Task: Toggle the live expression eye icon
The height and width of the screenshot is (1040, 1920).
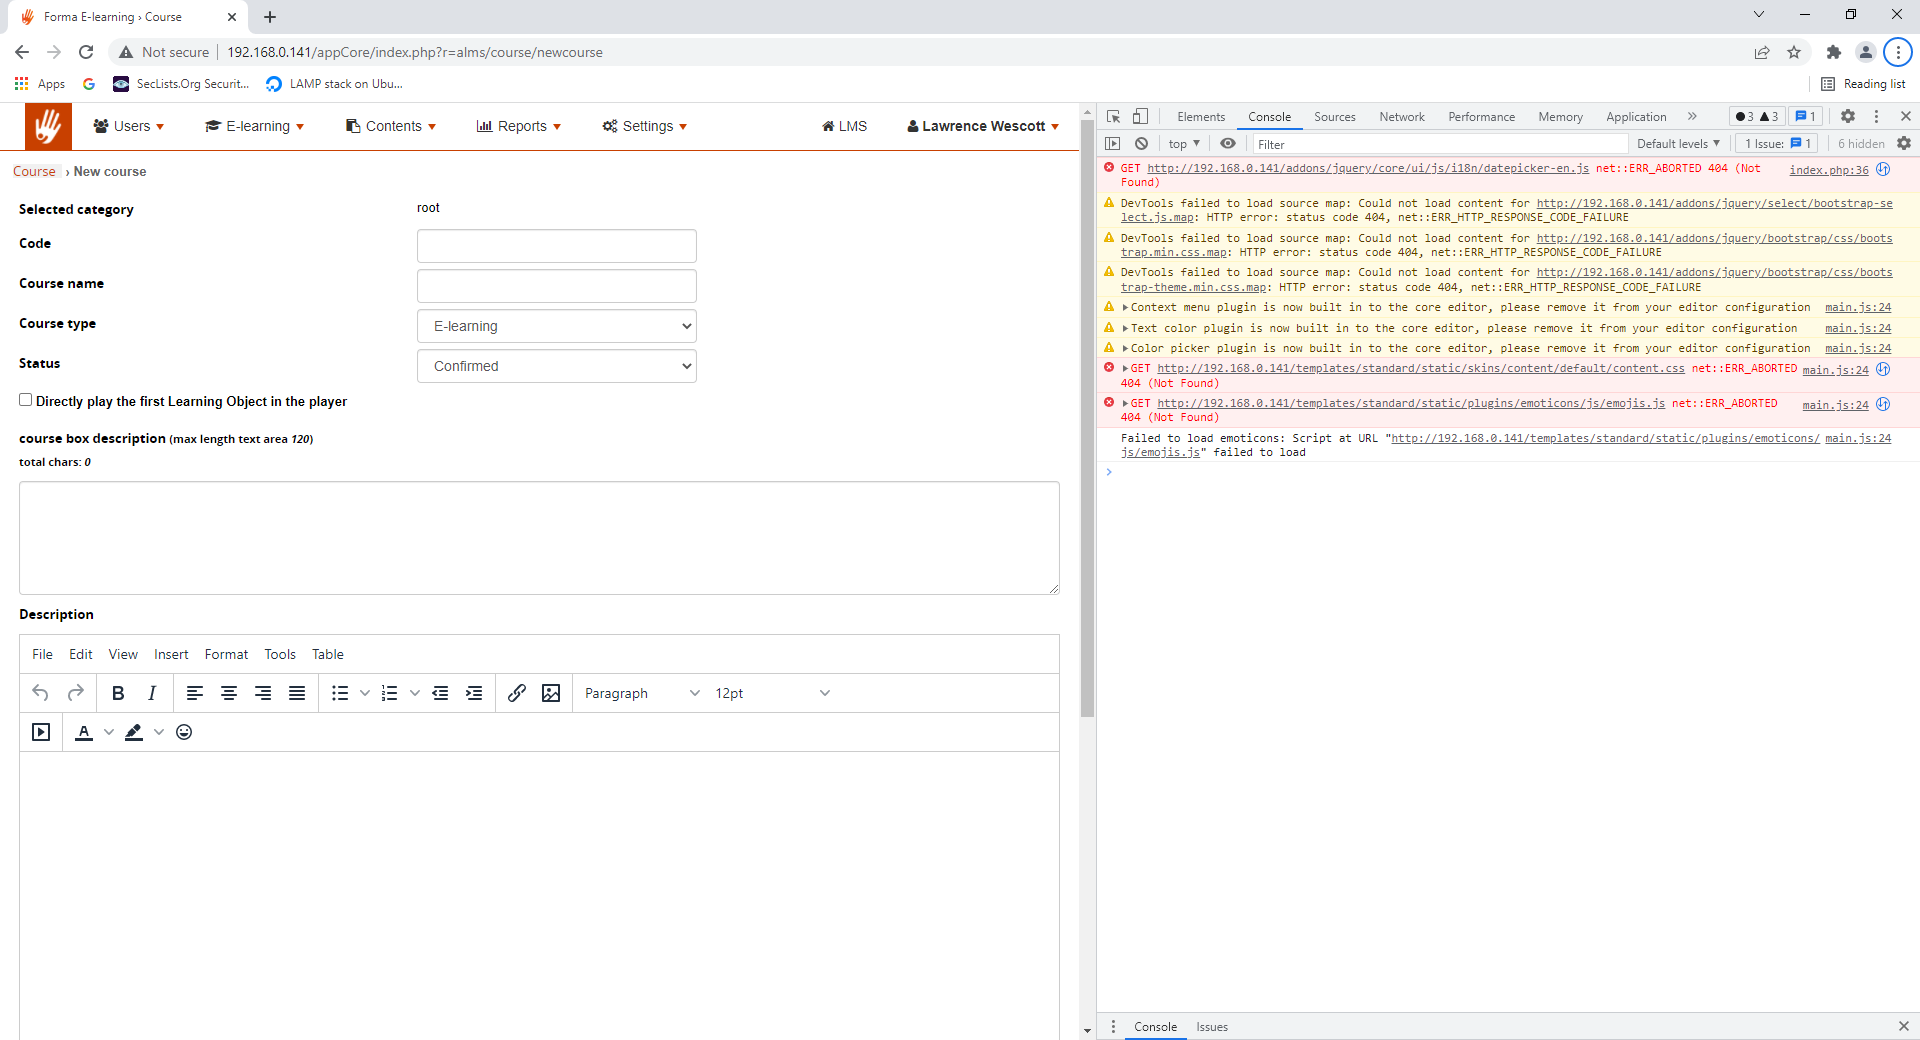Action: click(1228, 144)
